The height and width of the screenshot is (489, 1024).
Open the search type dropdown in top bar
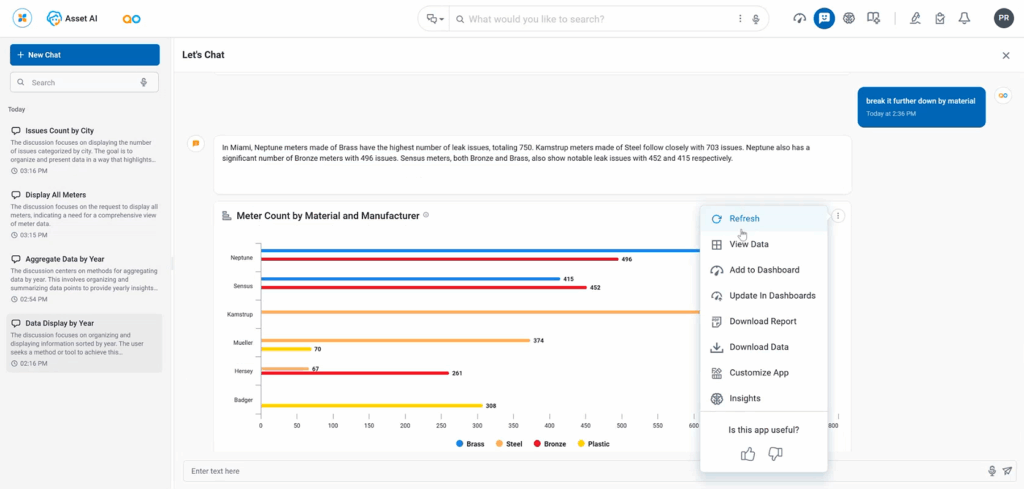(x=435, y=19)
